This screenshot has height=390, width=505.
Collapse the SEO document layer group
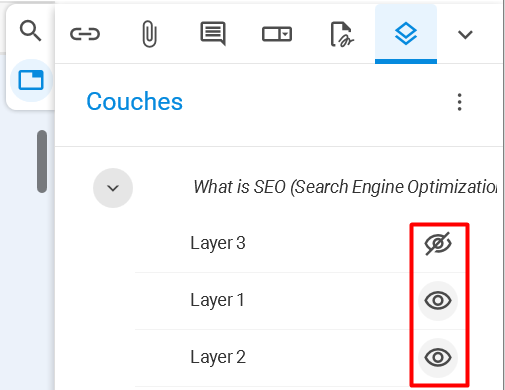point(113,188)
